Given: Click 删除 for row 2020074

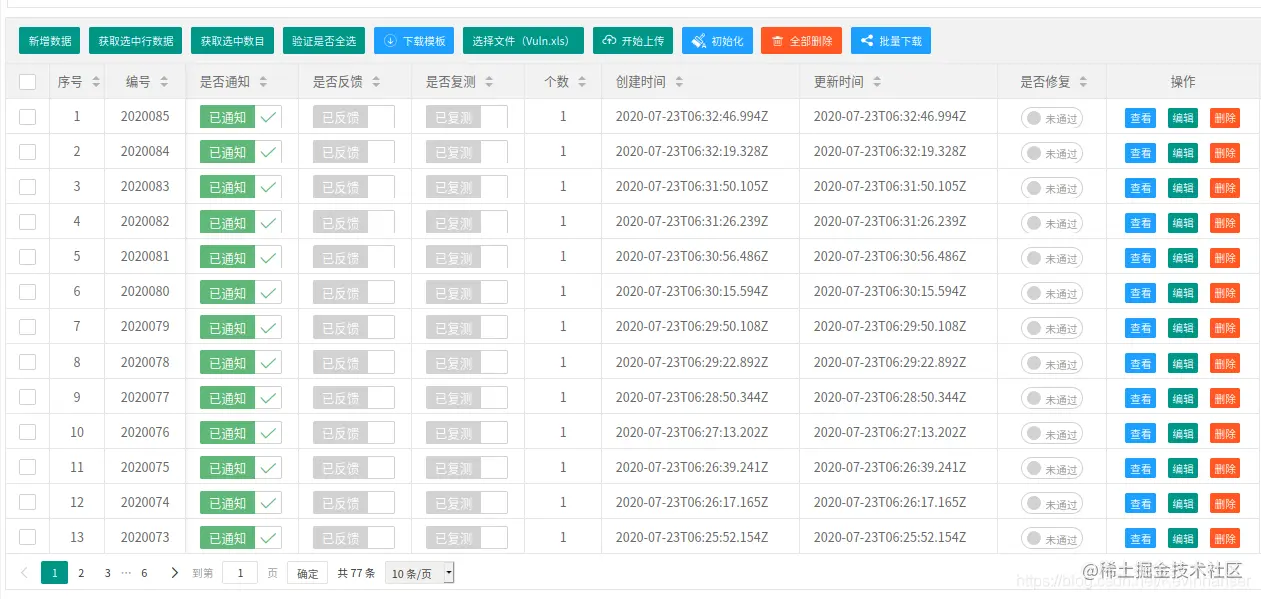Looking at the screenshot, I should (x=1225, y=503).
